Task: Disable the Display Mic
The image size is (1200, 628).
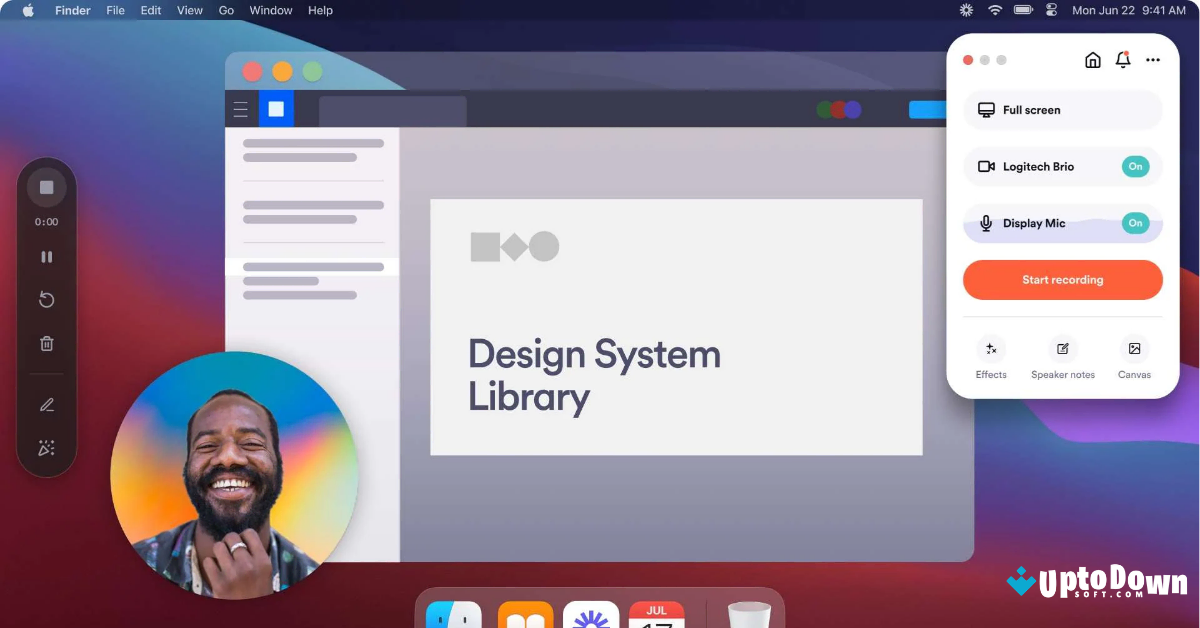Action: 1136,223
